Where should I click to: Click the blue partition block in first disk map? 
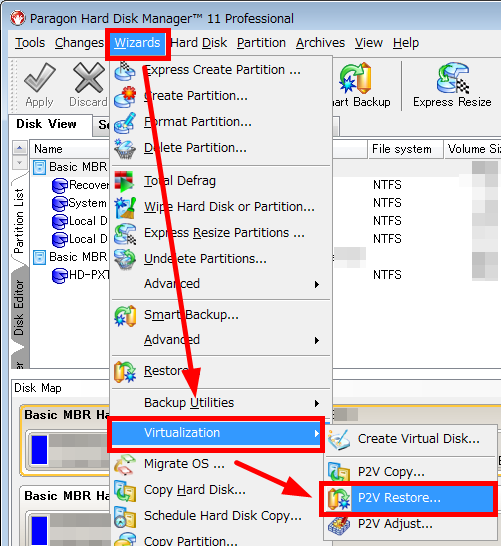tap(39, 450)
